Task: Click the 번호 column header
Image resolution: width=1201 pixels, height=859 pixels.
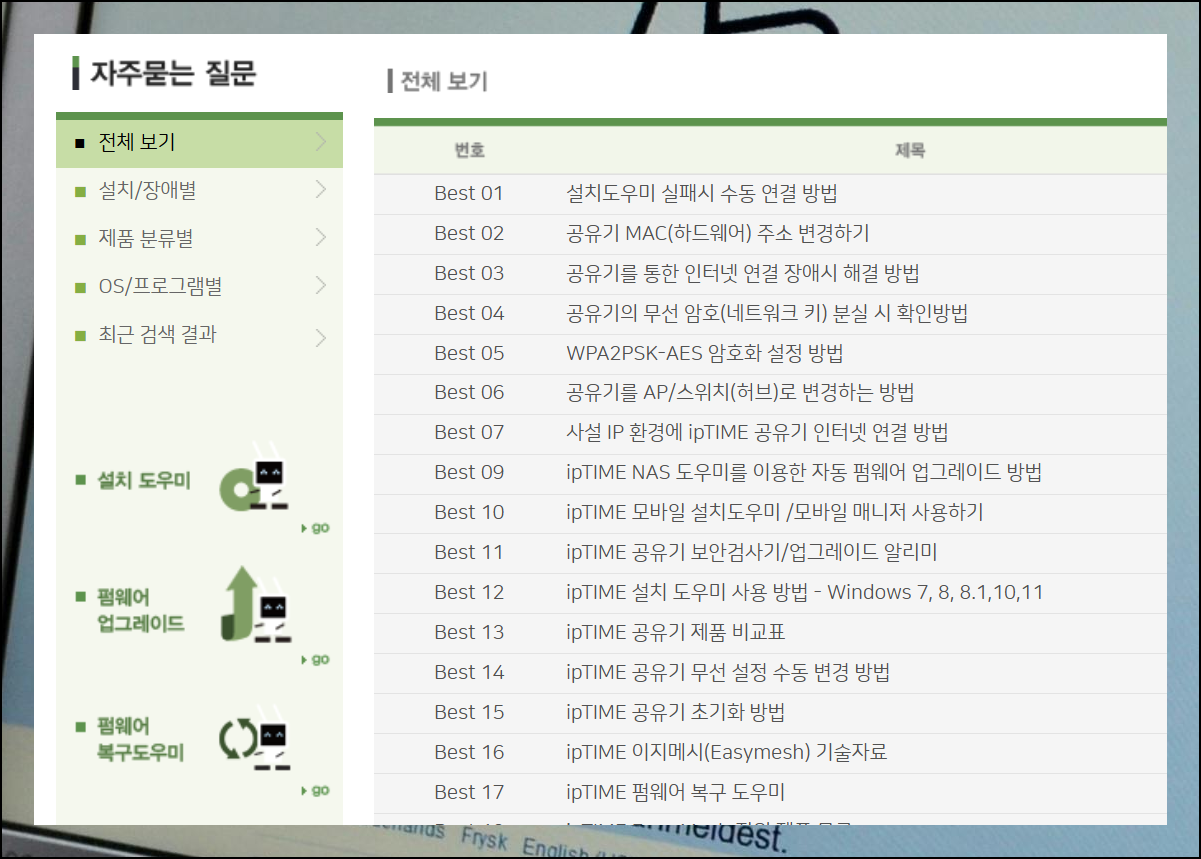Action: [469, 150]
